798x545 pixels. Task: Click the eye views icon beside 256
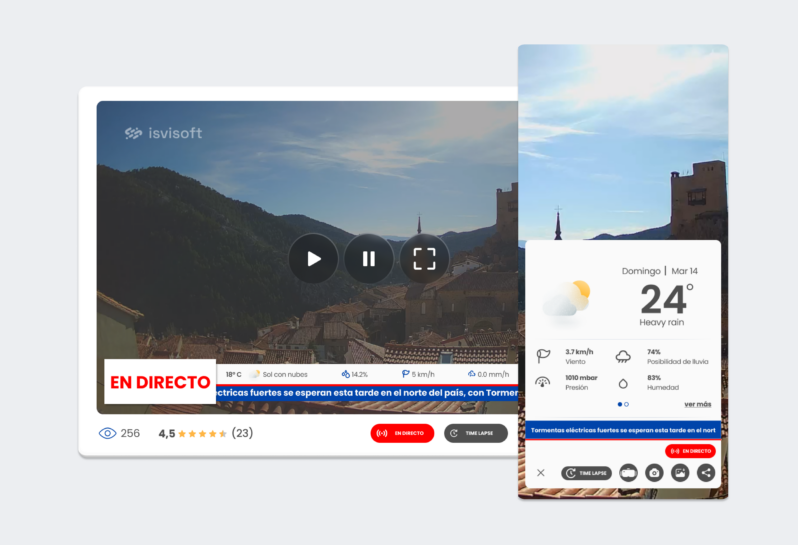point(107,433)
